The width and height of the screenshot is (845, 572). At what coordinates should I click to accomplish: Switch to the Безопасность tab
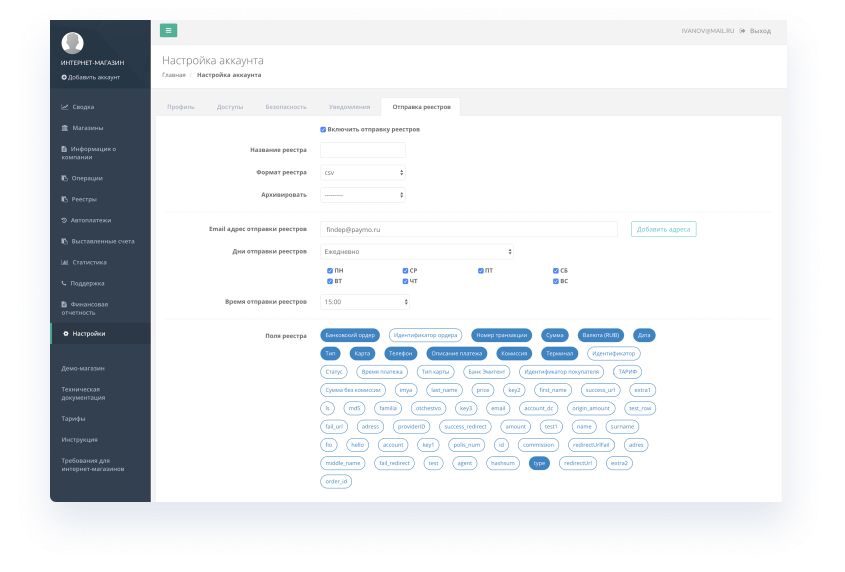point(286,107)
